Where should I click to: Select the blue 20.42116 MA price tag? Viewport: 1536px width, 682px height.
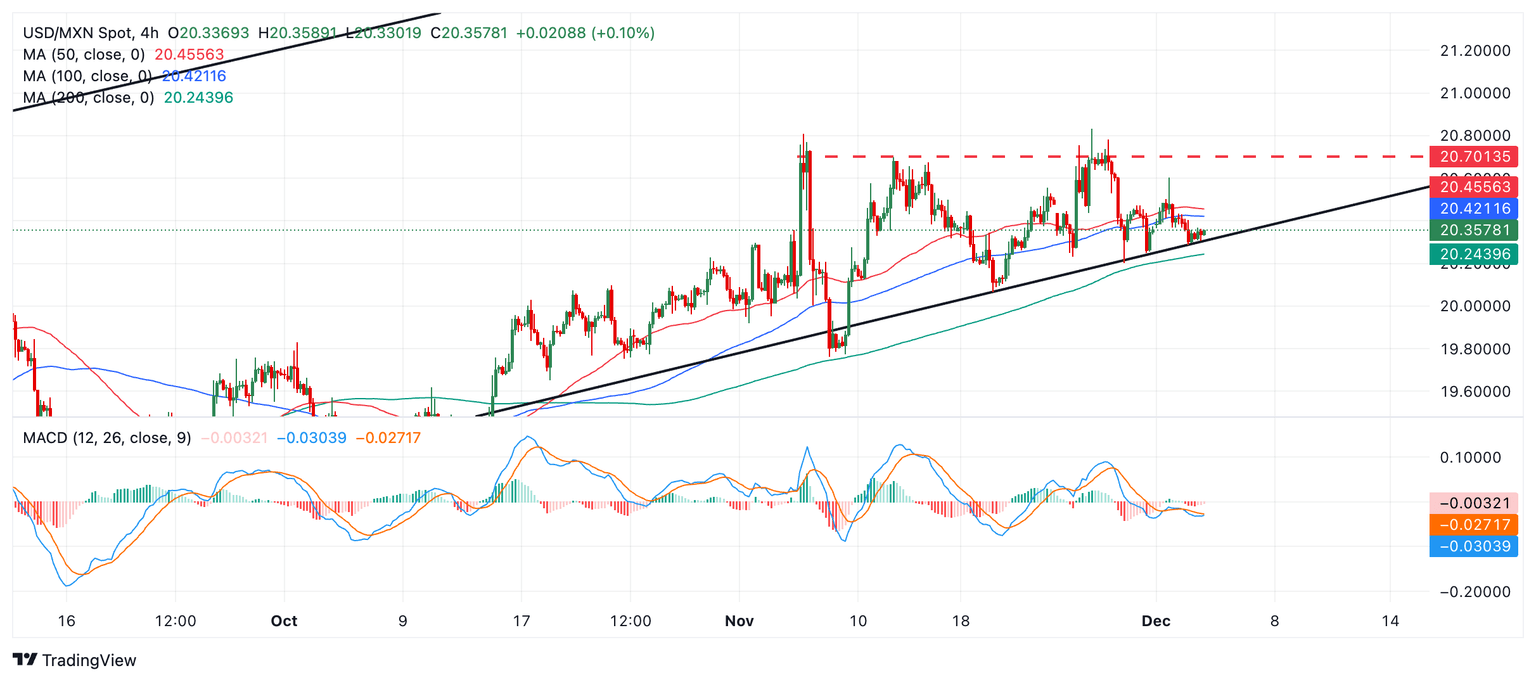1473,208
